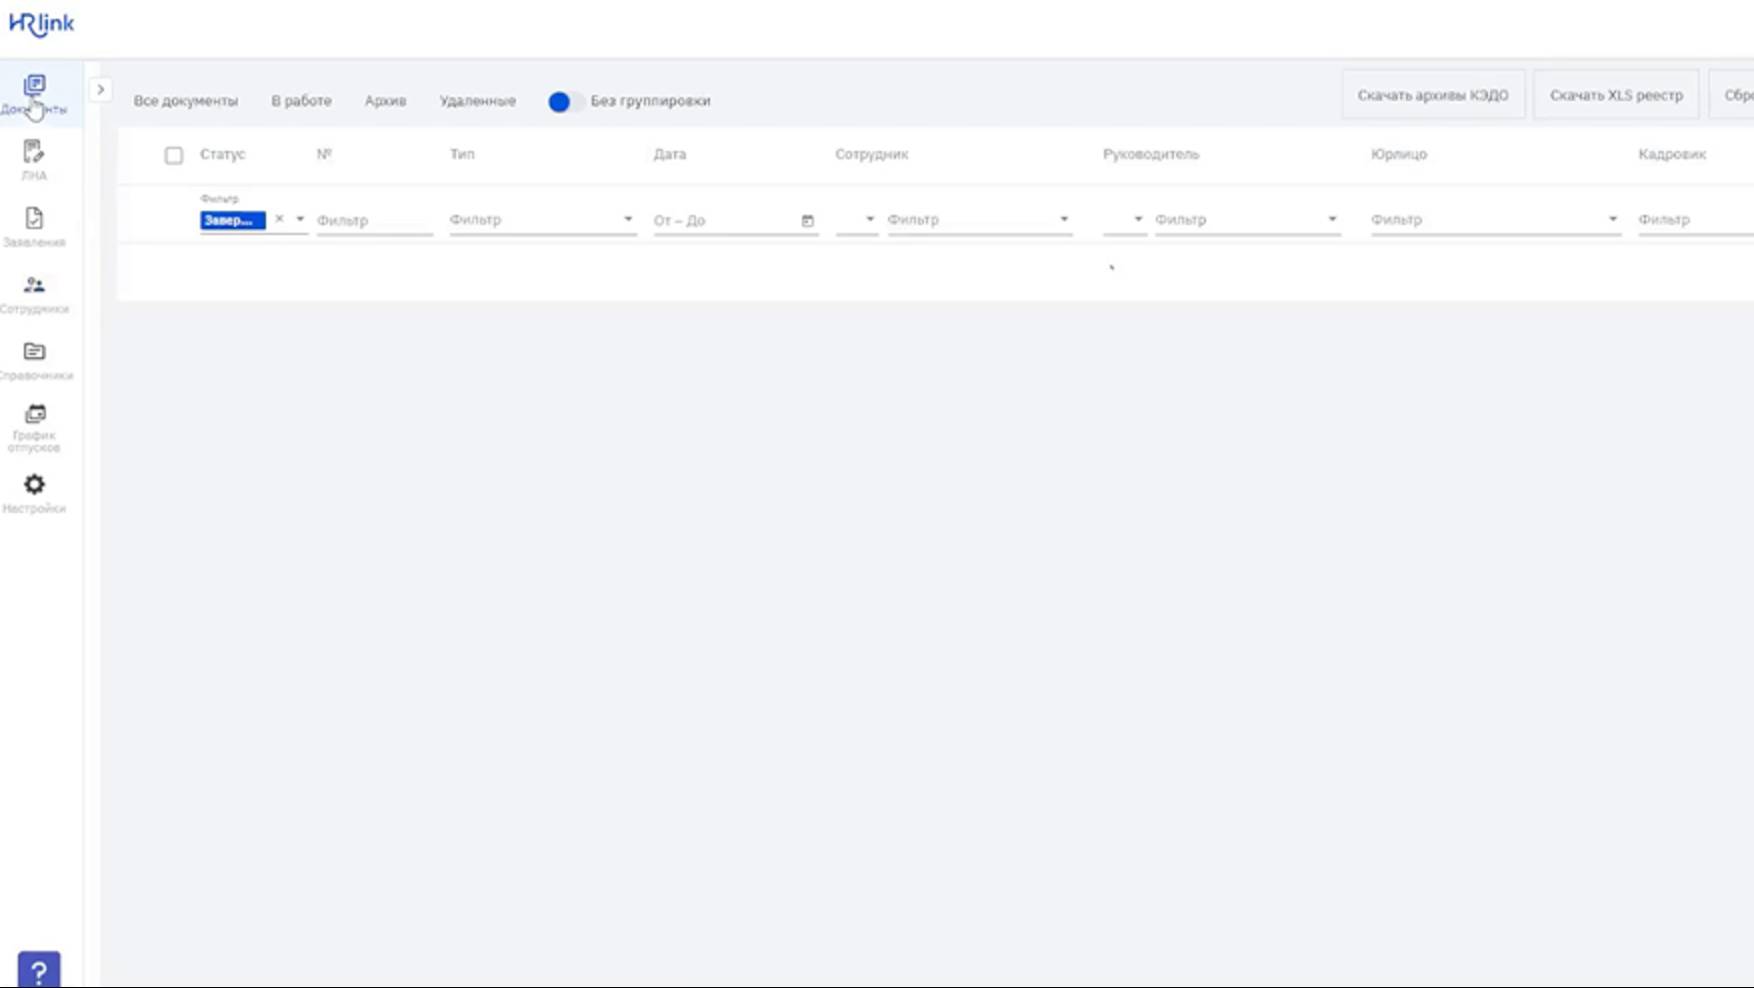Screen dimensions: 1754x988
Task: Tick the select-all documents checkbox
Action: (174, 155)
